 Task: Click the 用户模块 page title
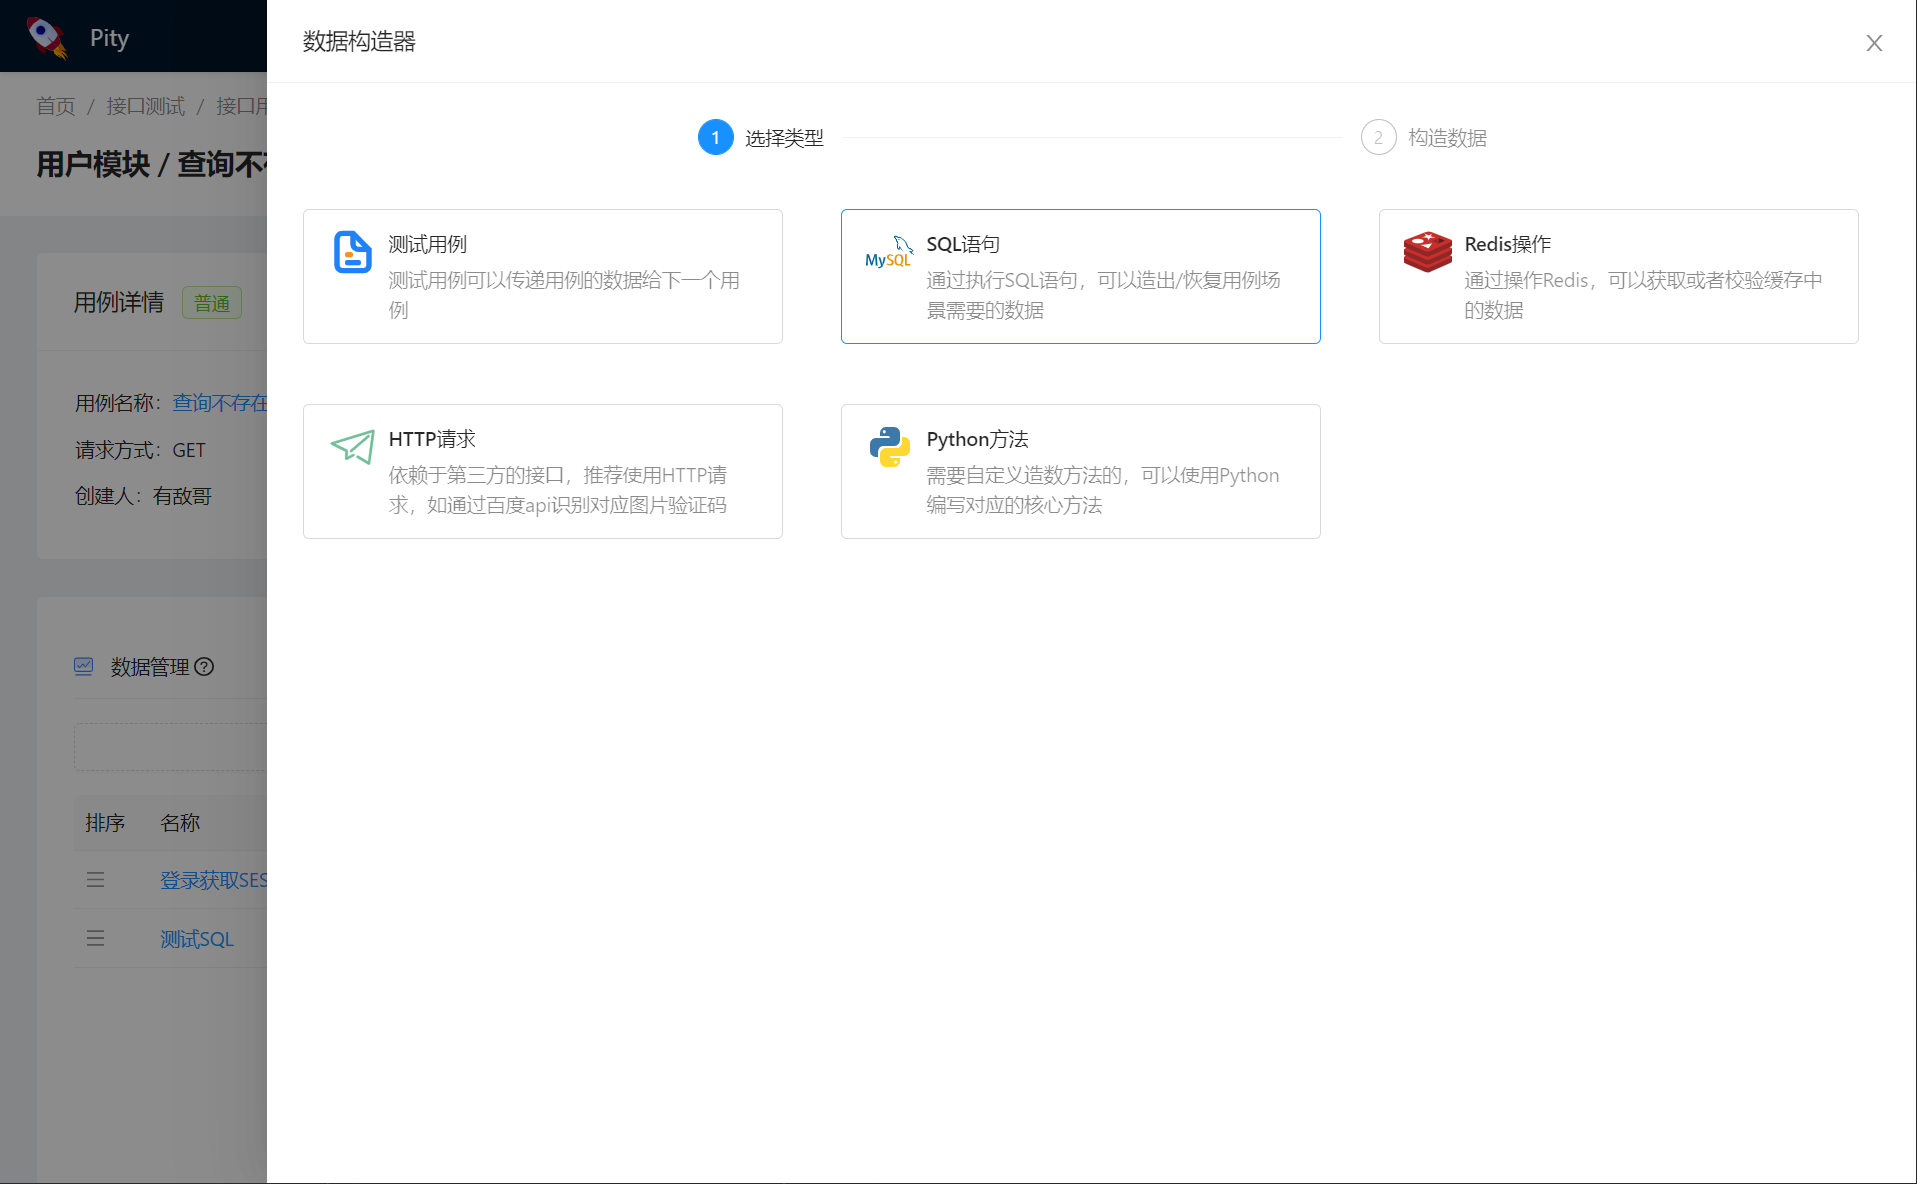[93, 164]
